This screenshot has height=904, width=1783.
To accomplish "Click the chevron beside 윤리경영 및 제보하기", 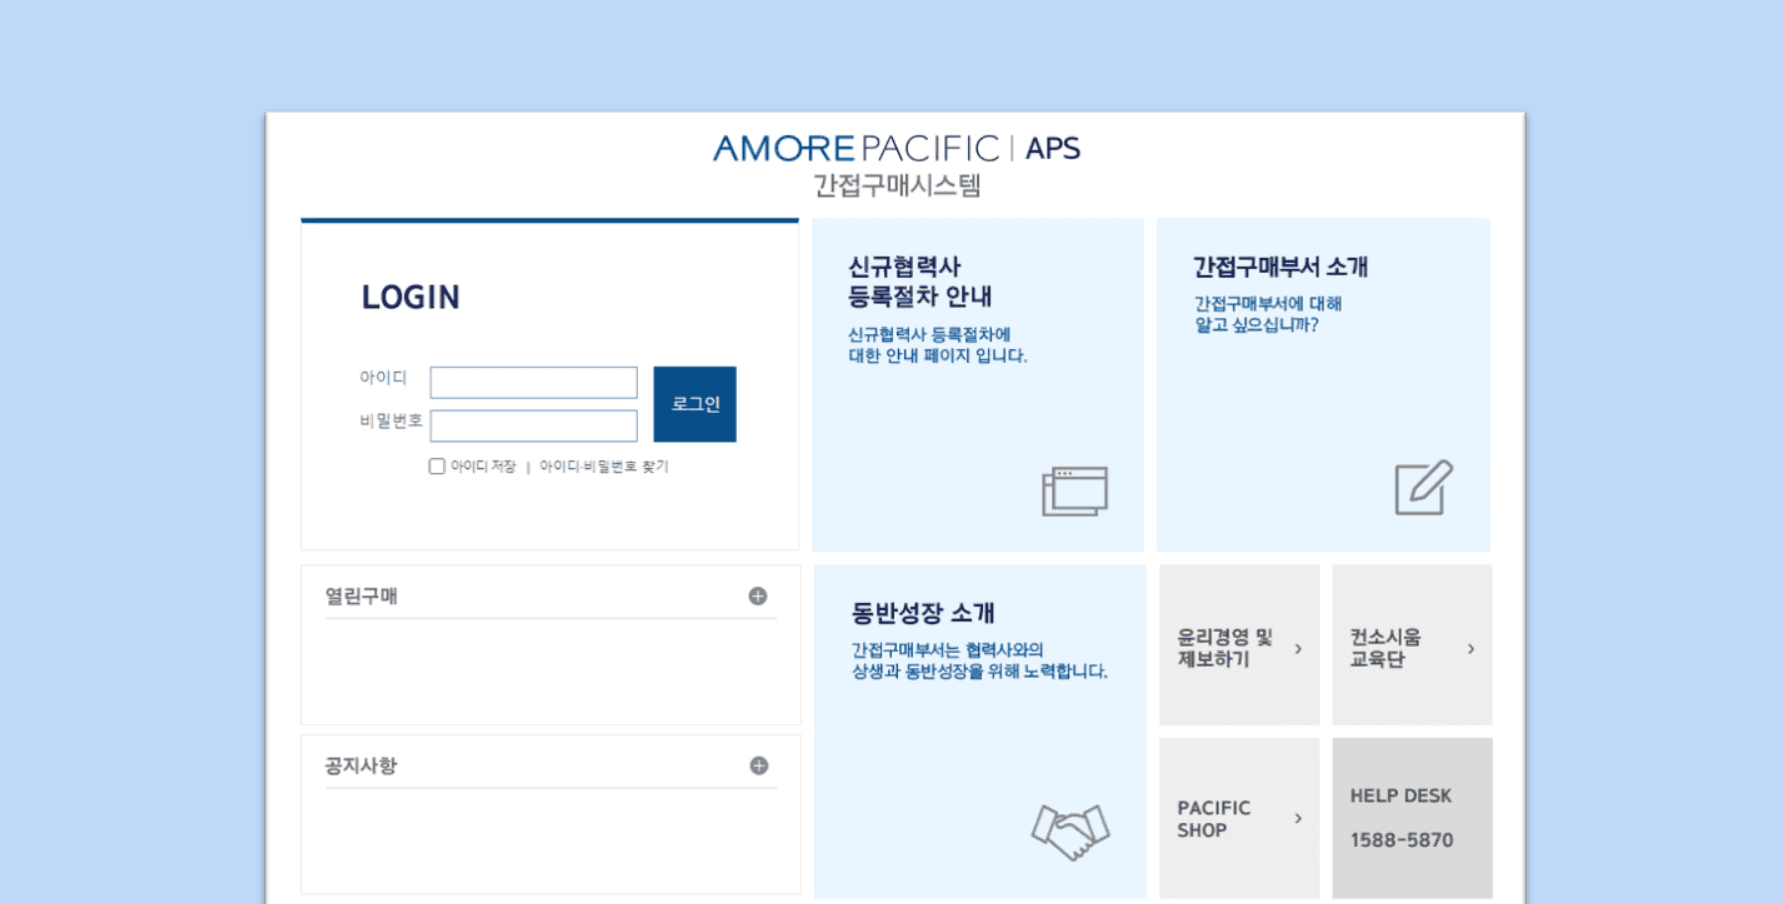I will tap(1298, 649).
